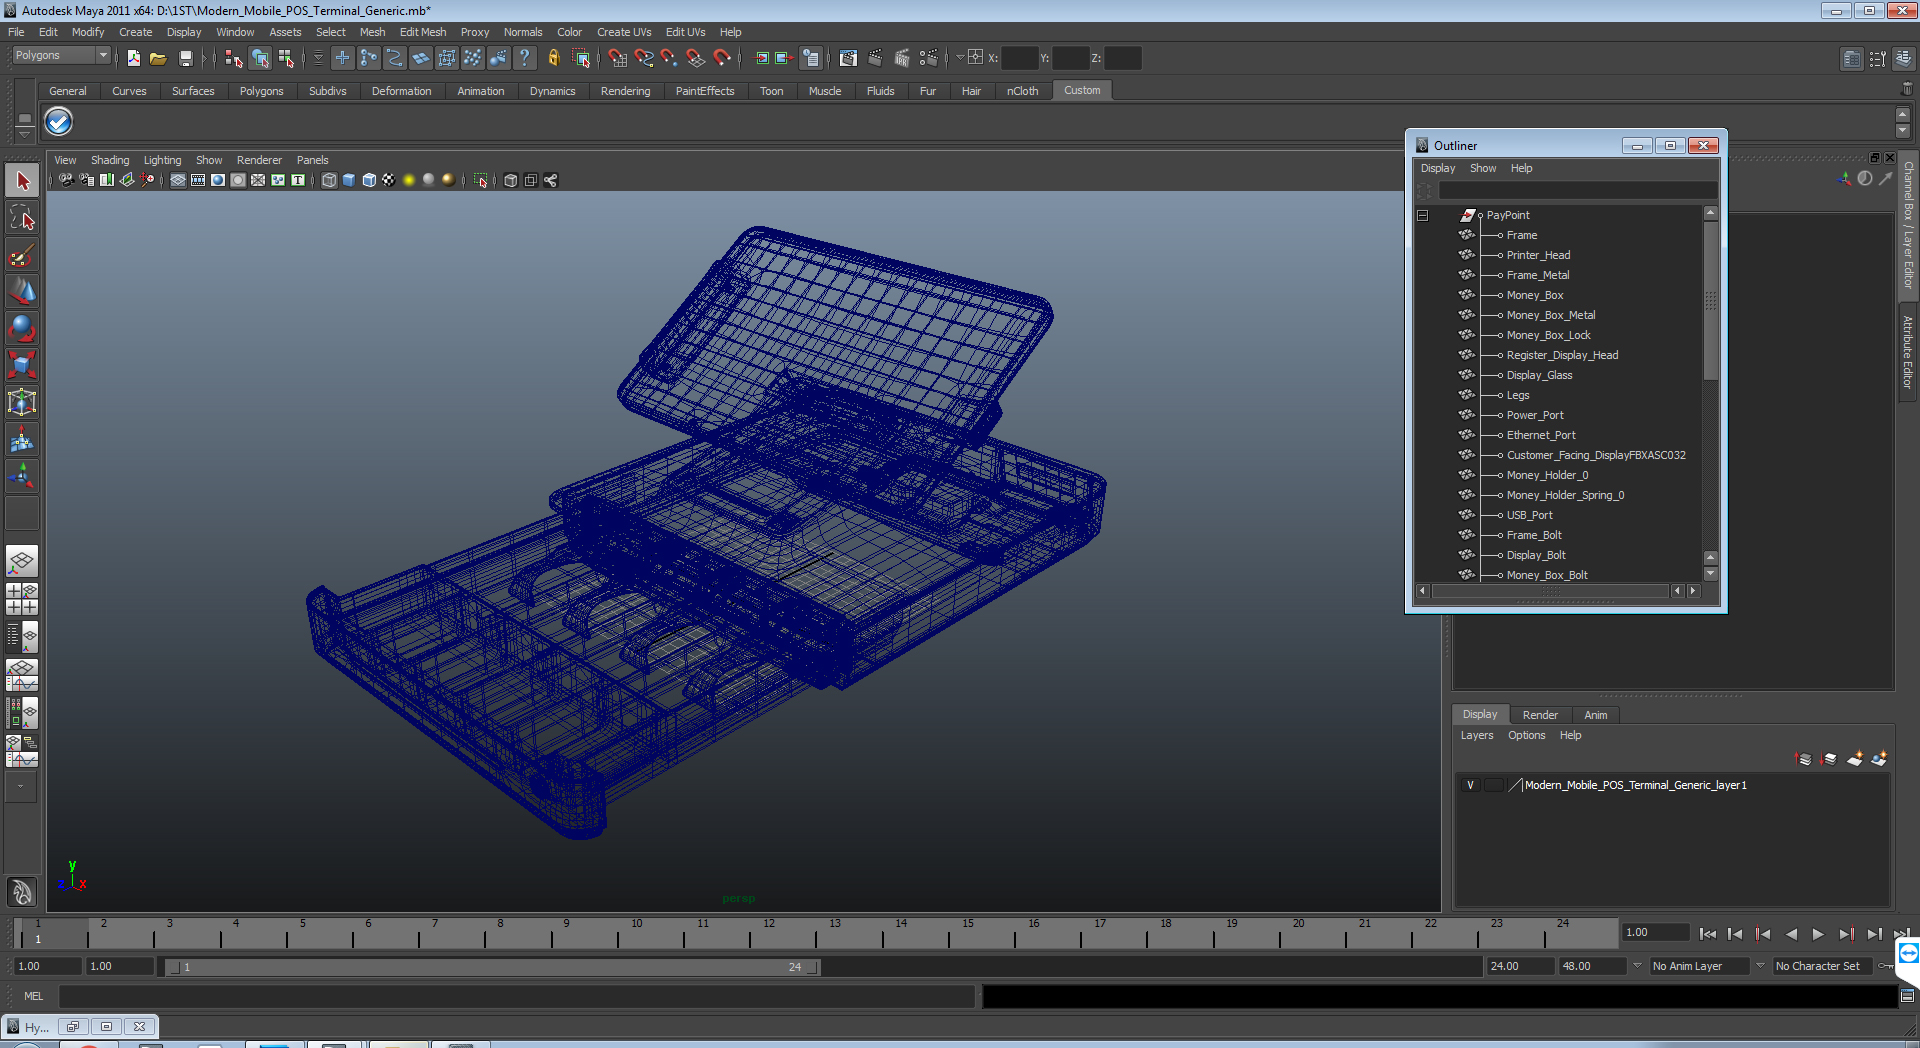Image resolution: width=1920 pixels, height=1048 pixels.
Task: Open the shelf options arrow menu
Action: point(24,133)
